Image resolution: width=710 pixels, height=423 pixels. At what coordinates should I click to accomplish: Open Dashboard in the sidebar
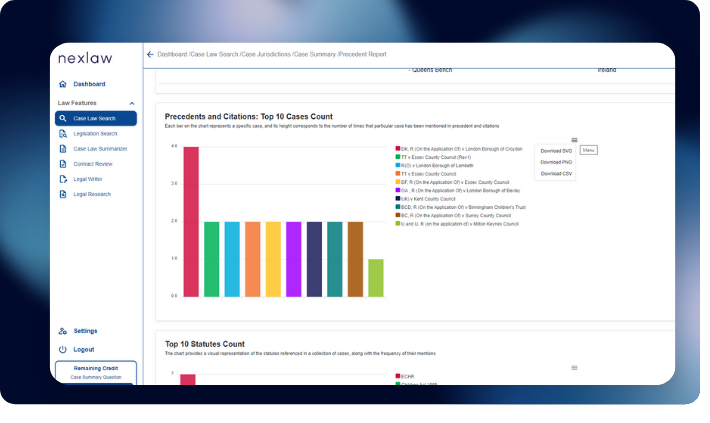[89, 84]
